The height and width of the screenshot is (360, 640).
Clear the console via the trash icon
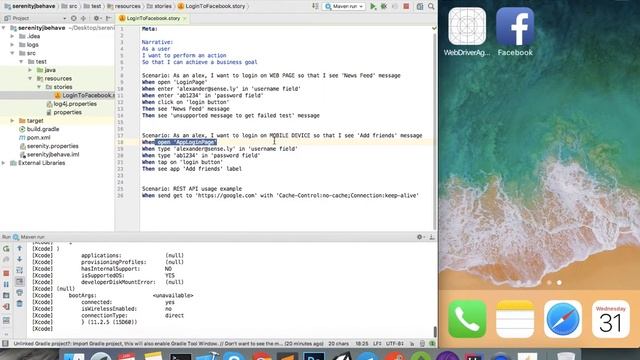point(19,304)
